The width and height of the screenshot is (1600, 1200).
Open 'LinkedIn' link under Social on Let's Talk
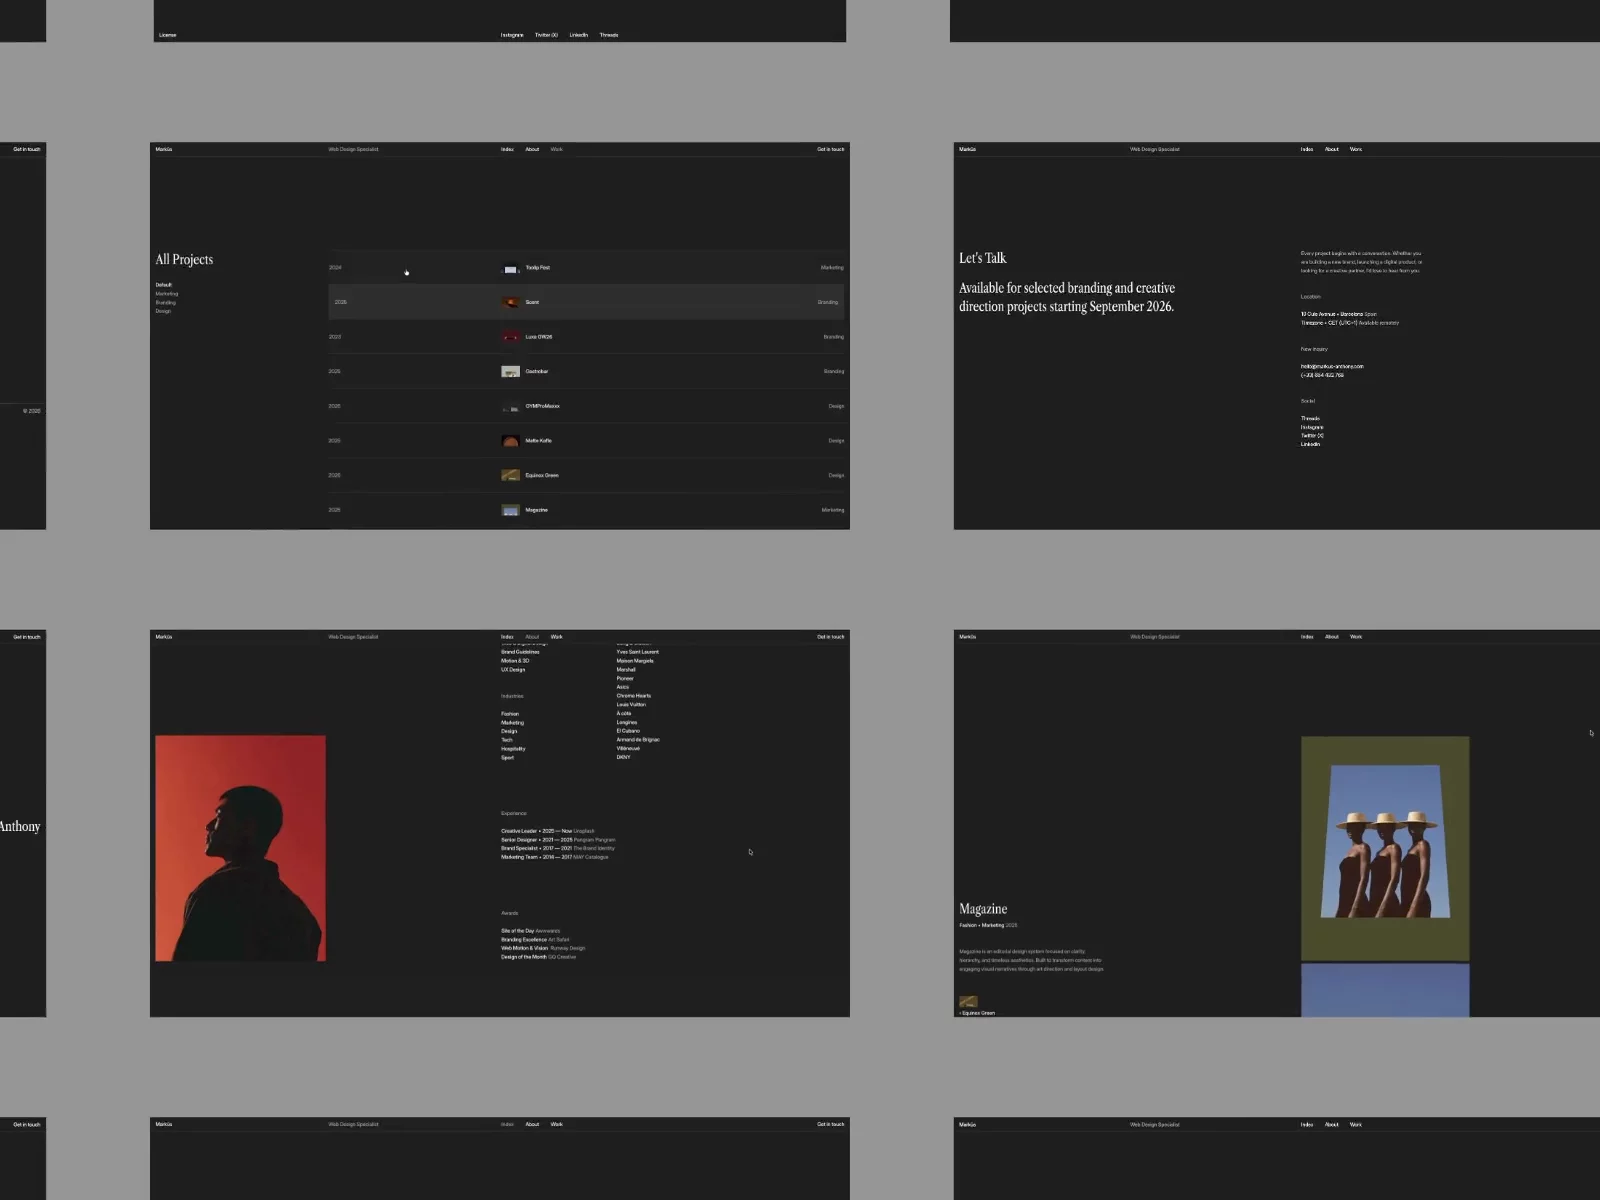tap(1310, 444)
